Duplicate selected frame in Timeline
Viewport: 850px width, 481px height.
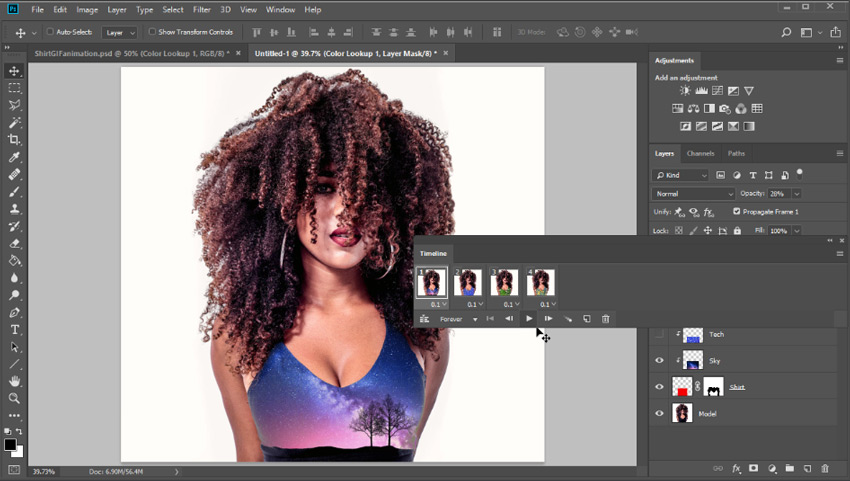[587, 319]
